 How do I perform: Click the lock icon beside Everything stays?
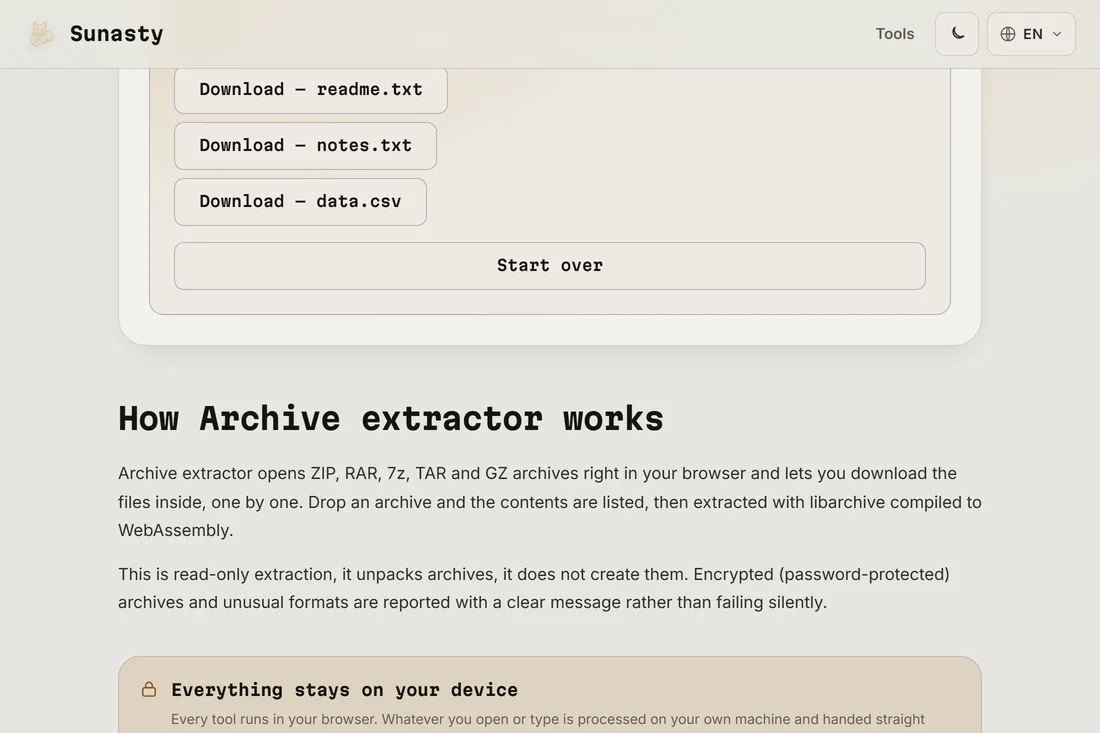[149, 690]
